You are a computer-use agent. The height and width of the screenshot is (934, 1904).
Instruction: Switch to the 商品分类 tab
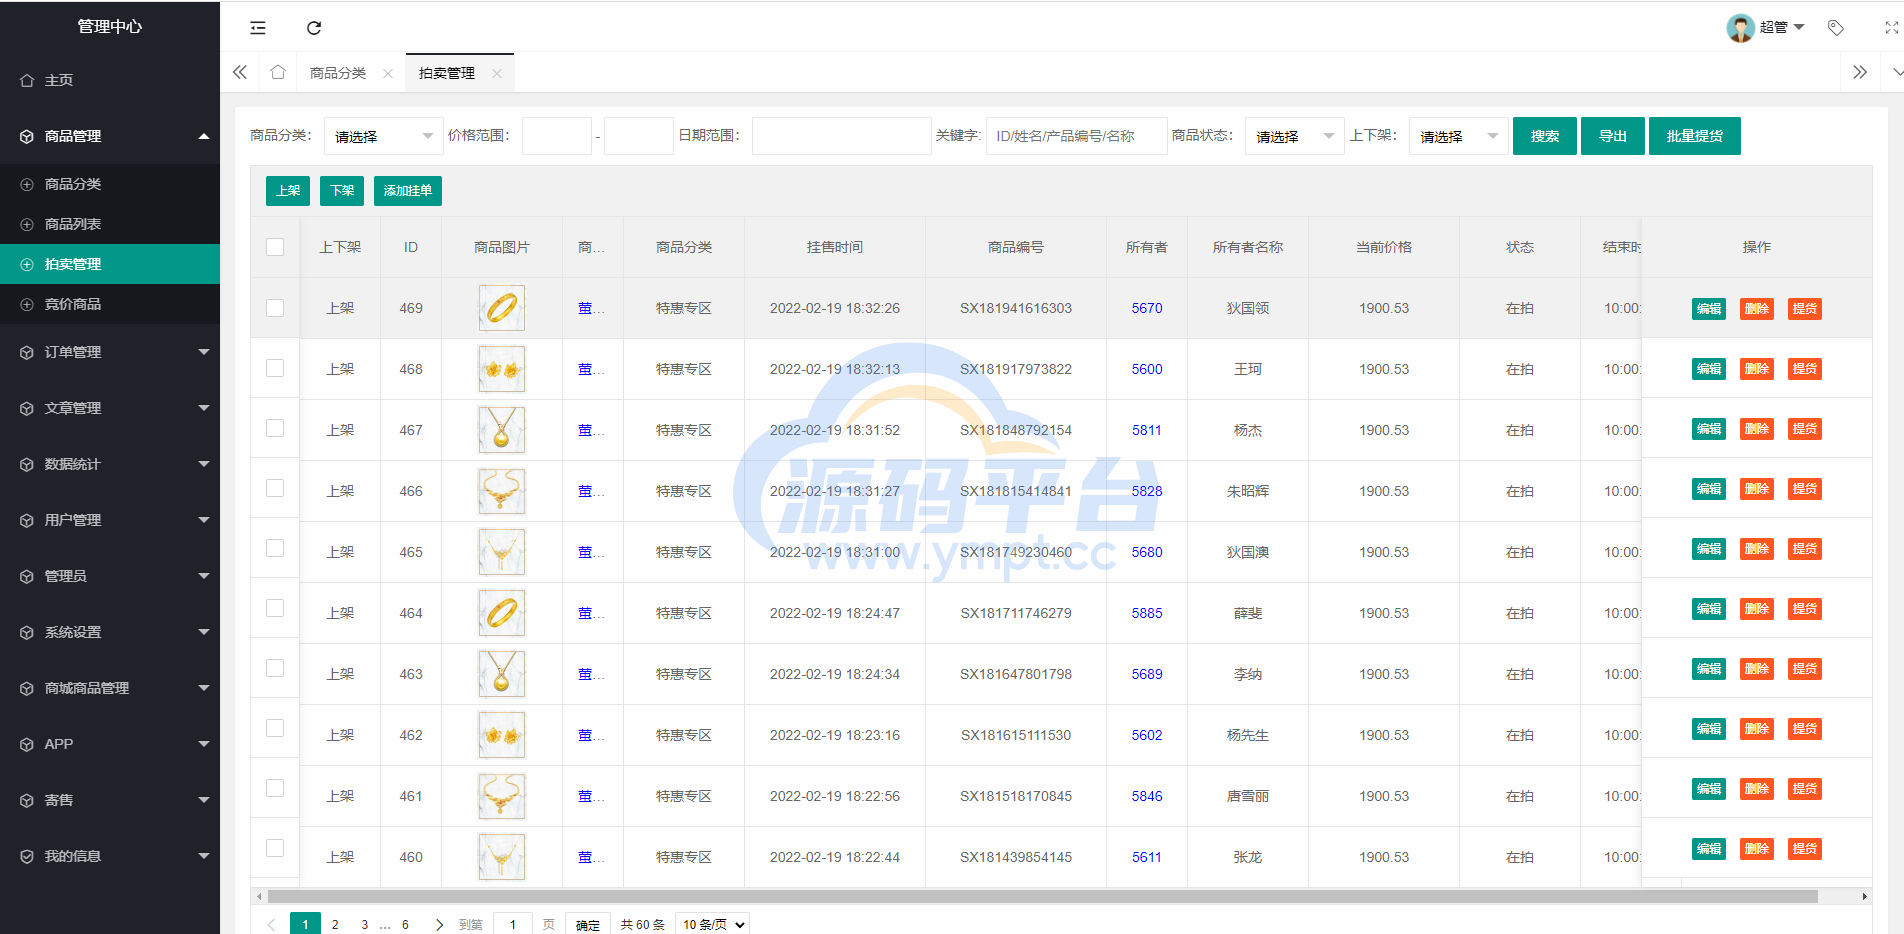click(x=338, y=73)
